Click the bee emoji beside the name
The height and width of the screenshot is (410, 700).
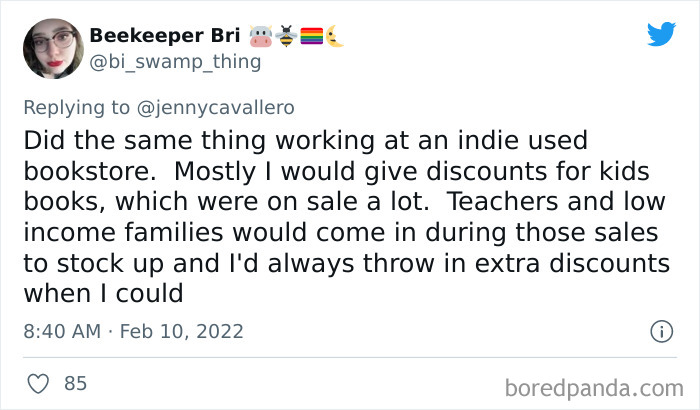click(x=286, y=37)
